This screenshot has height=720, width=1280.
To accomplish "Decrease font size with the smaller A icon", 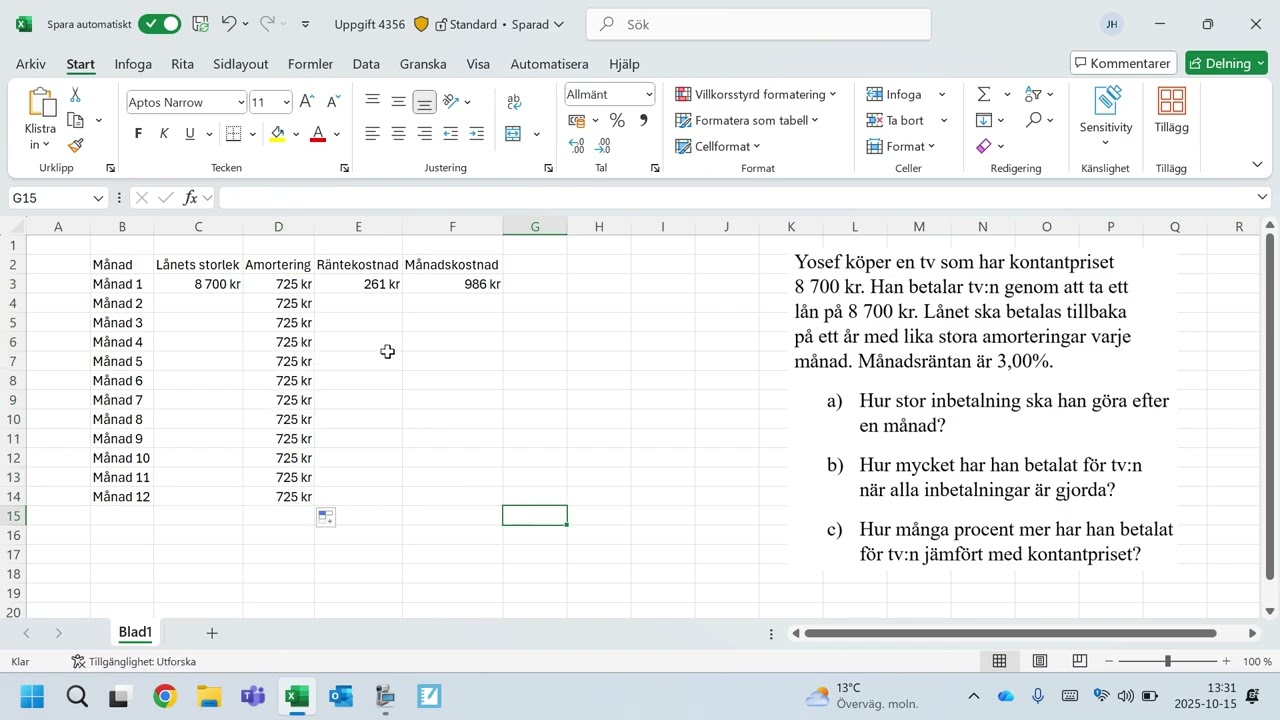I will point(332,102).
